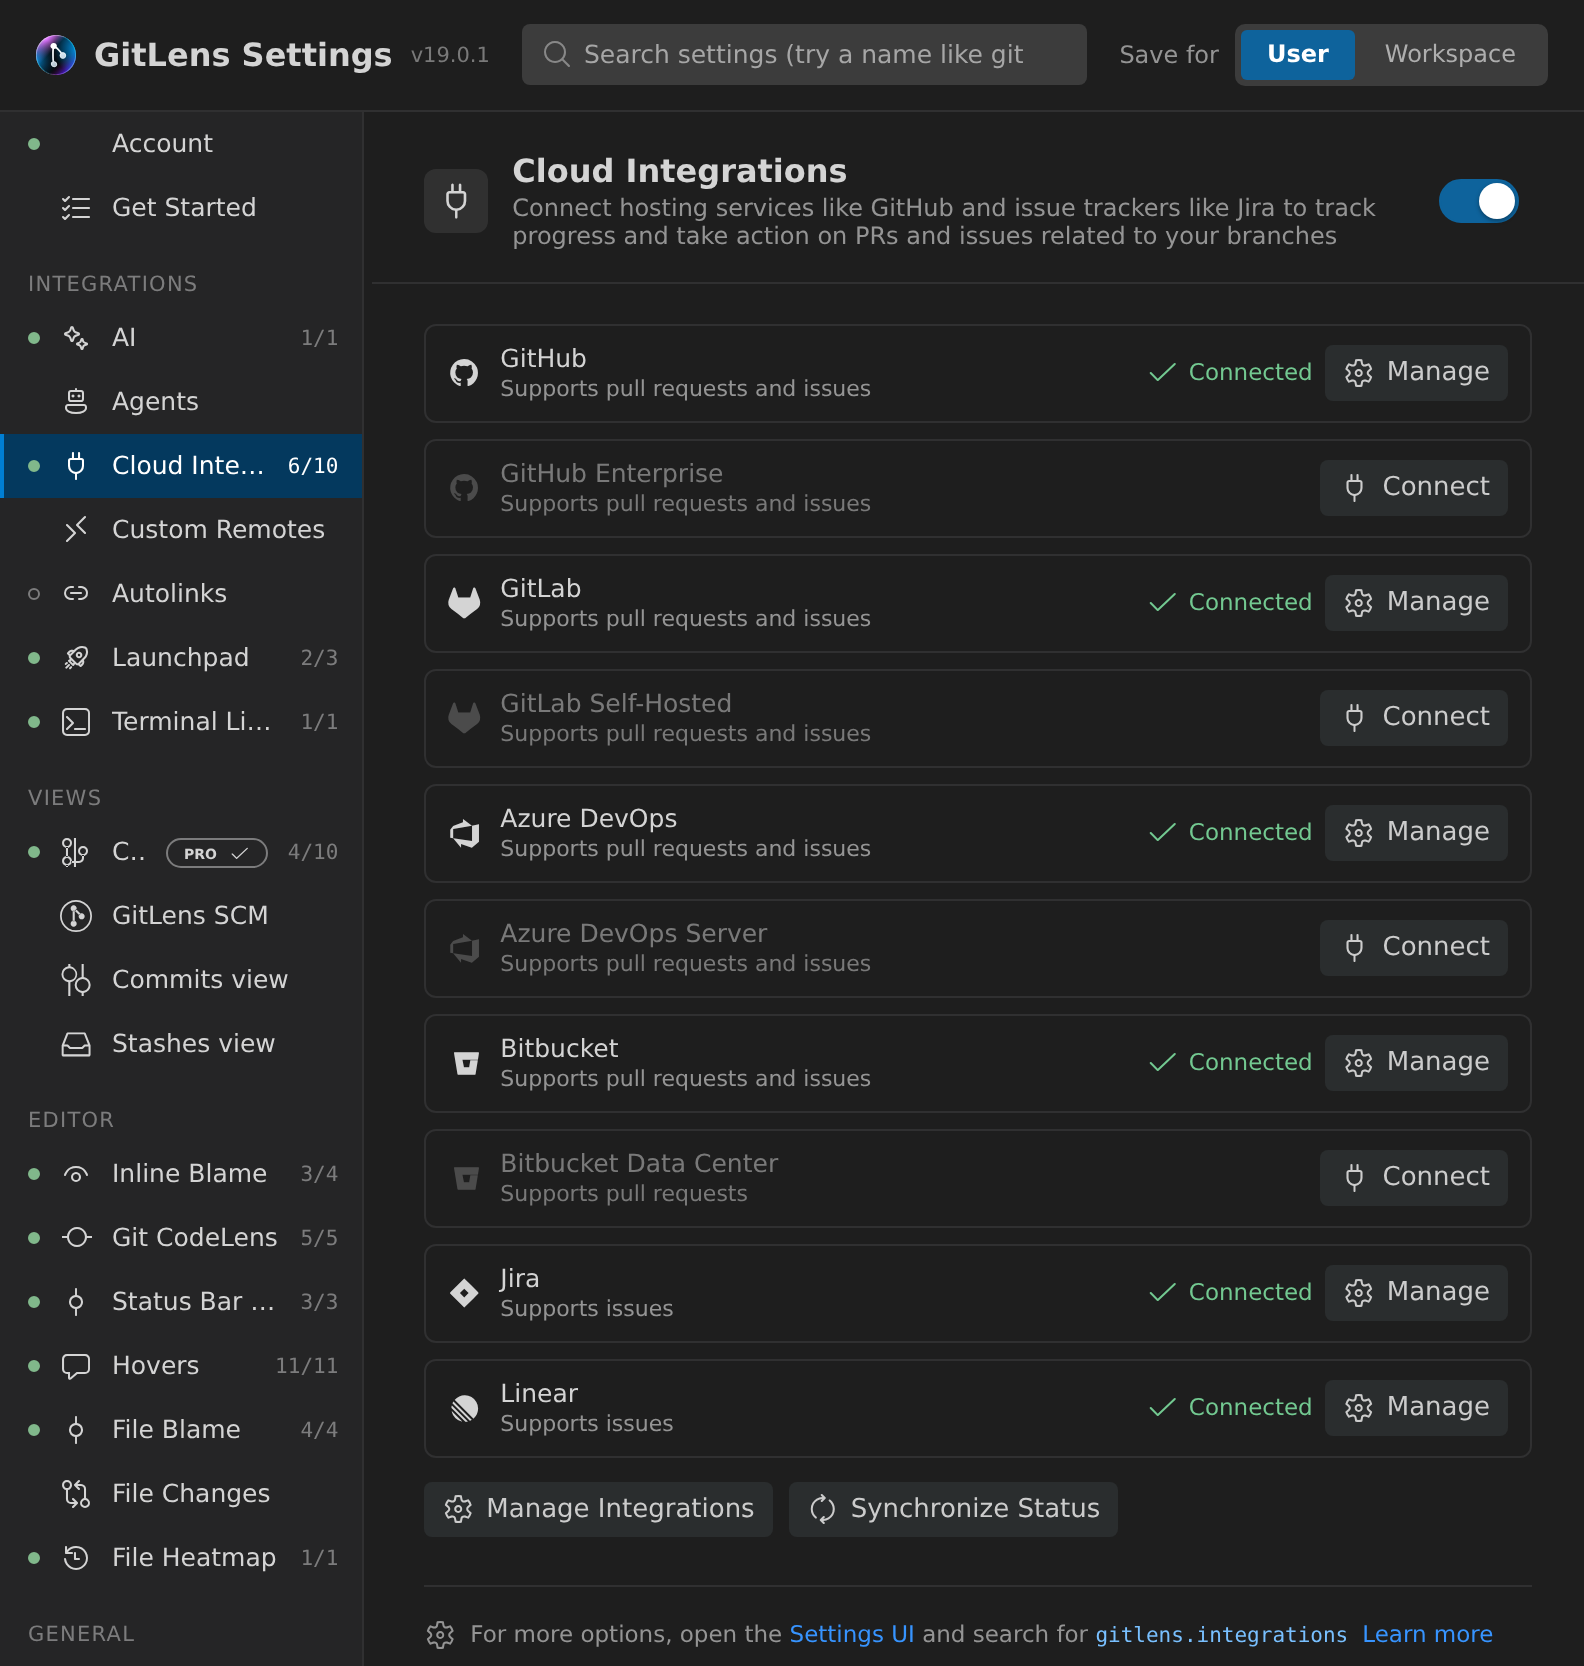Click the Azure DevOps Server row icon
The height and width of the screenshot is (1666, 1584).
coord(464,948)
